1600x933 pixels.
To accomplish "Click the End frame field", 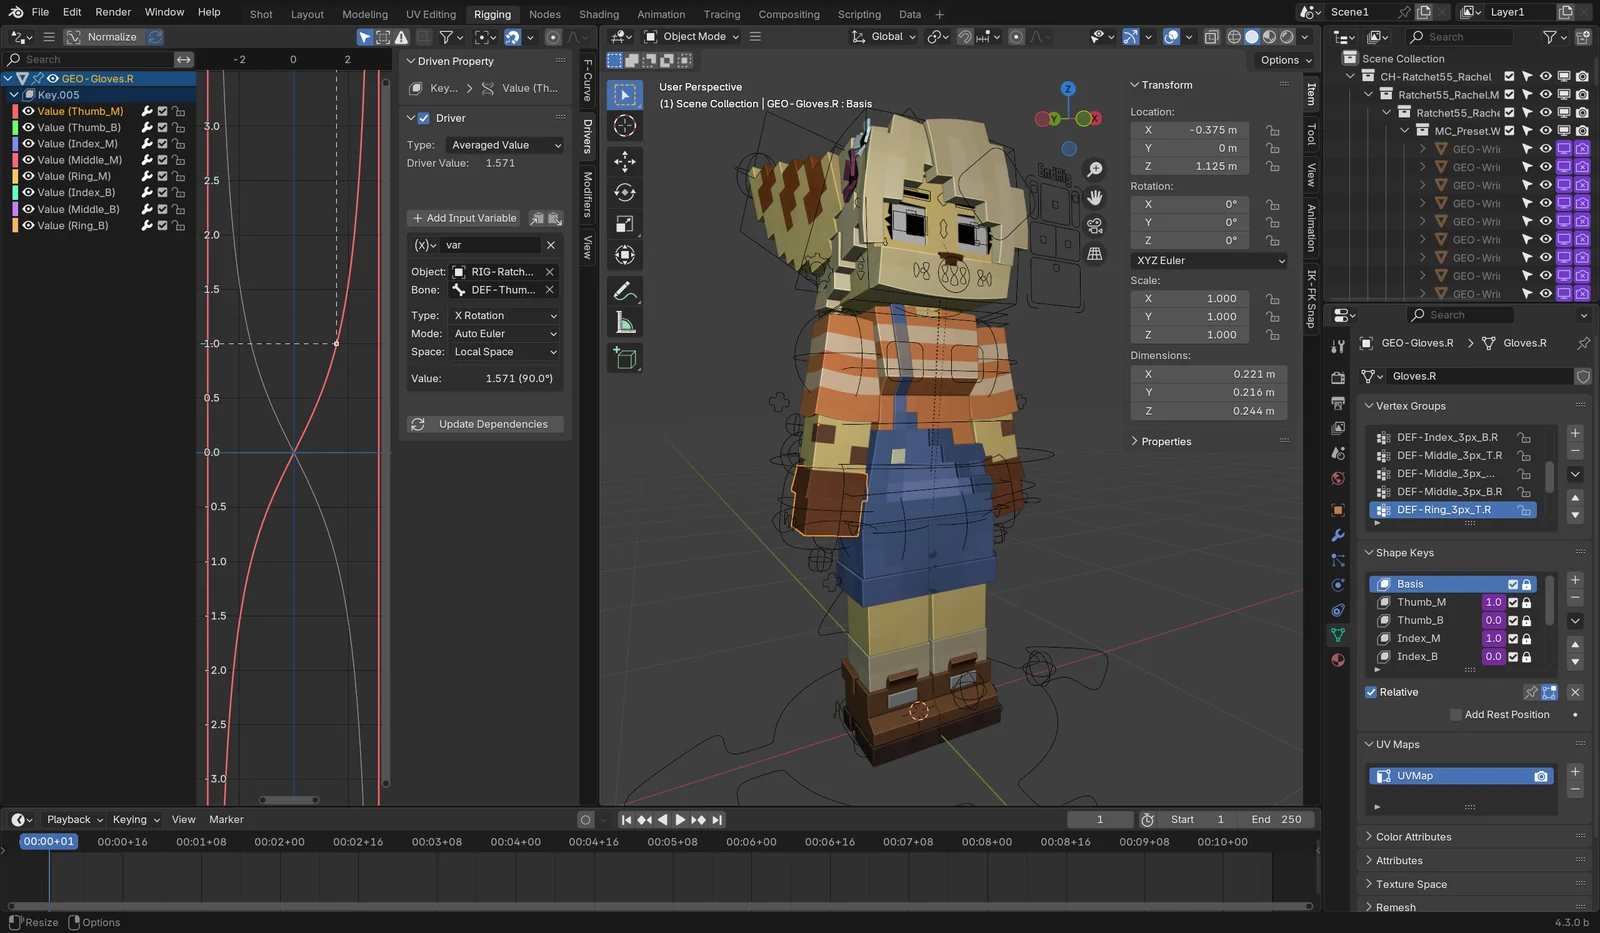I will (1276, 819).
